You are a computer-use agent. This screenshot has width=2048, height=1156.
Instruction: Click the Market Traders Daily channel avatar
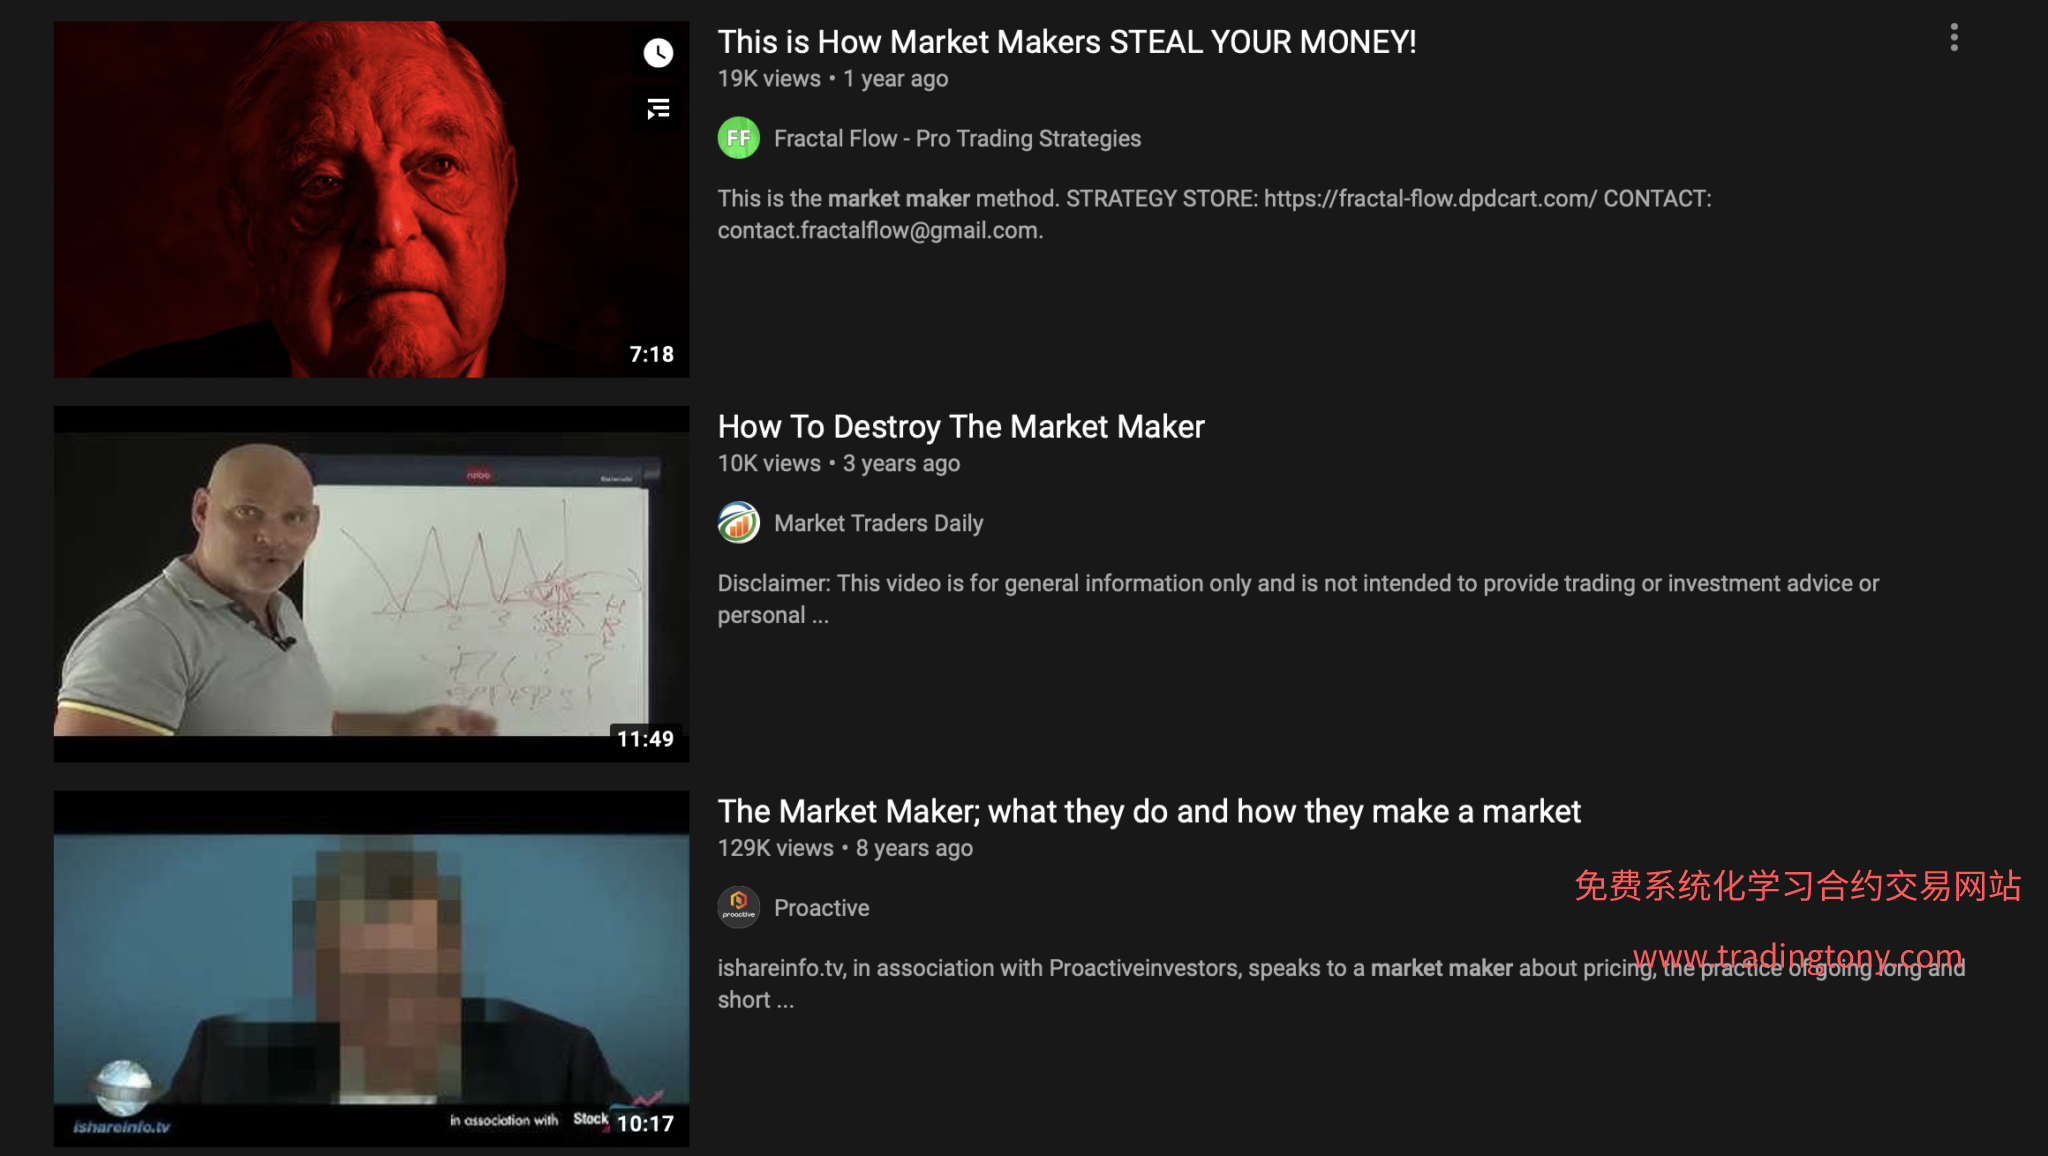coord(739,523)
